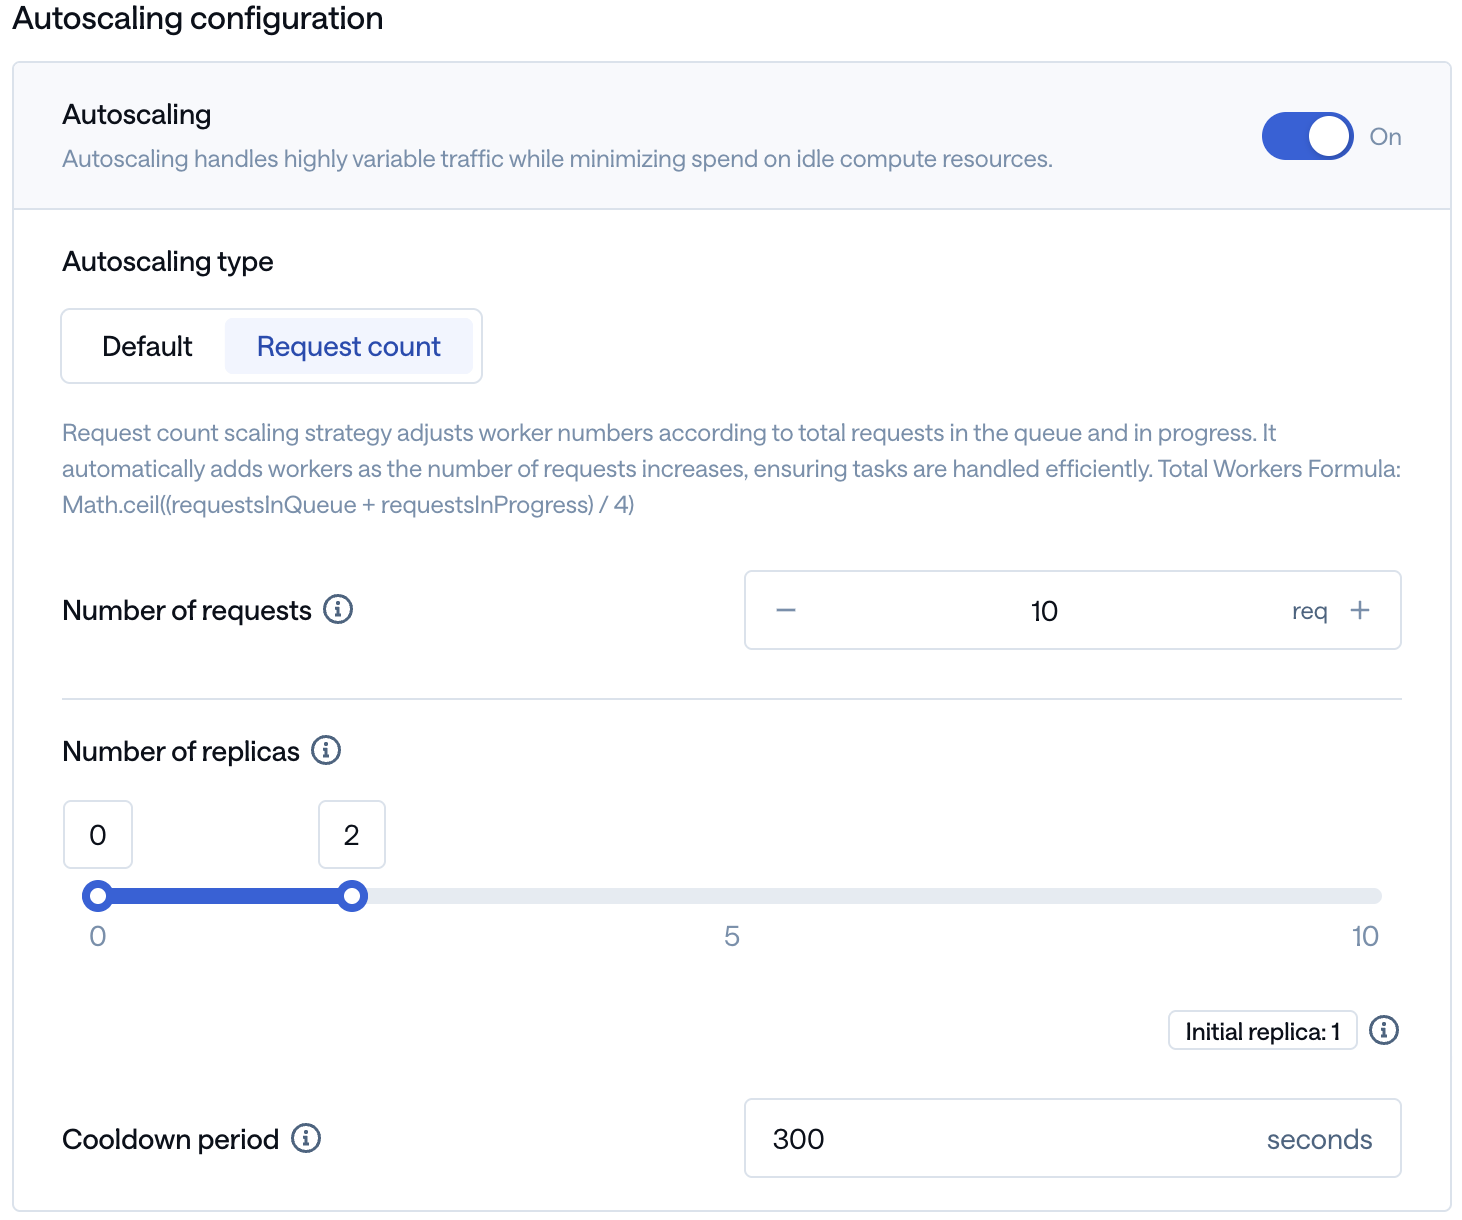Click the minimum replicas slider handle
Image resolution: width=1462 pixels, height=1220 pixels.
coord(98,896)
